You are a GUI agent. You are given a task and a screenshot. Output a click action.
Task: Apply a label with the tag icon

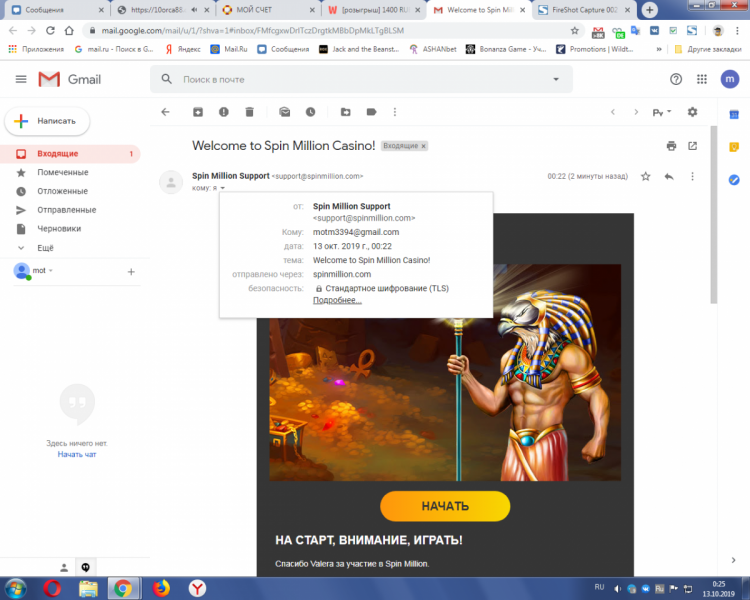click(371, 112)
